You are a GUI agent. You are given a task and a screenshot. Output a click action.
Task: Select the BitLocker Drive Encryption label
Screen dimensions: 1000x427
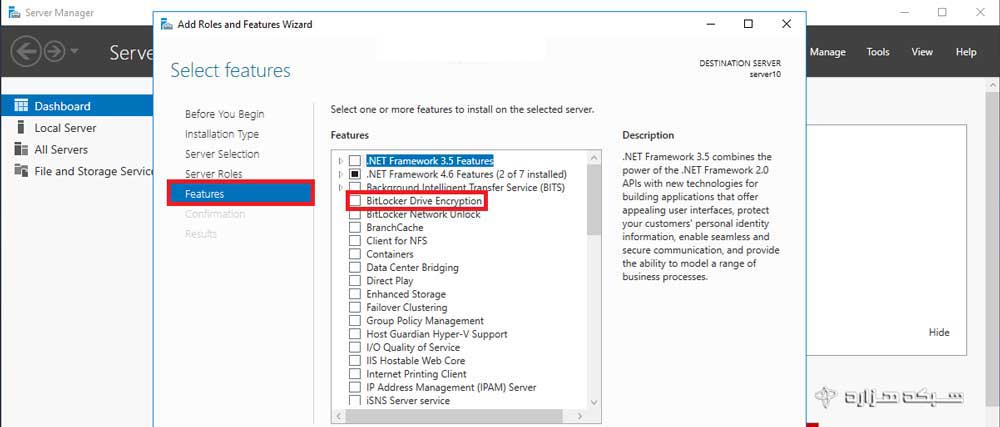423,201
